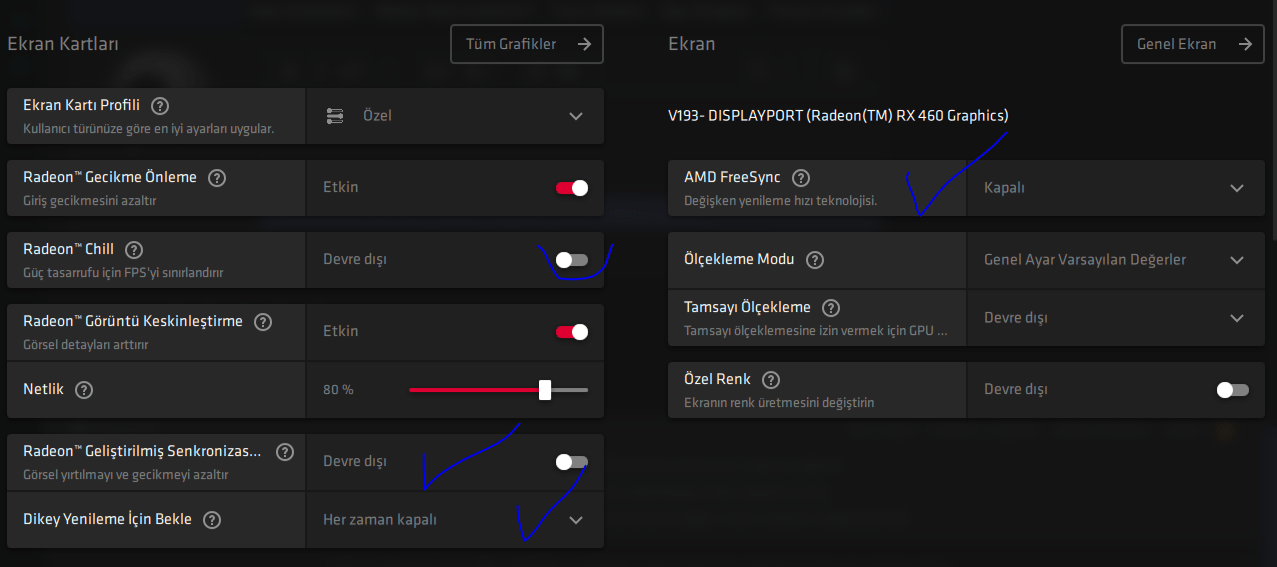Image resolution: width=1277 pixels, height=567 pixels.
Task: Enable Radeon Geliştirilmiş Senkronizasyon toggle
Action: point(572,461)
